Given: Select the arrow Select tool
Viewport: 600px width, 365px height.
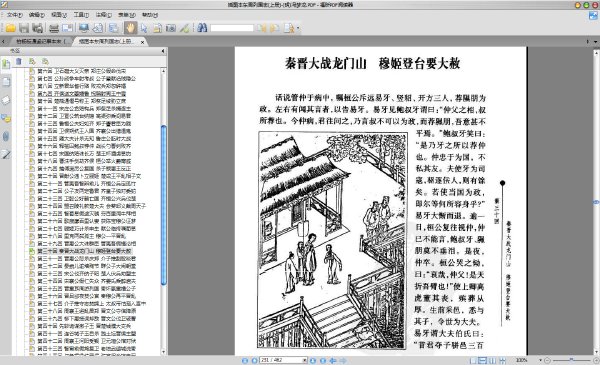Looking at the screenshot, I should click(x=144, y=28).
